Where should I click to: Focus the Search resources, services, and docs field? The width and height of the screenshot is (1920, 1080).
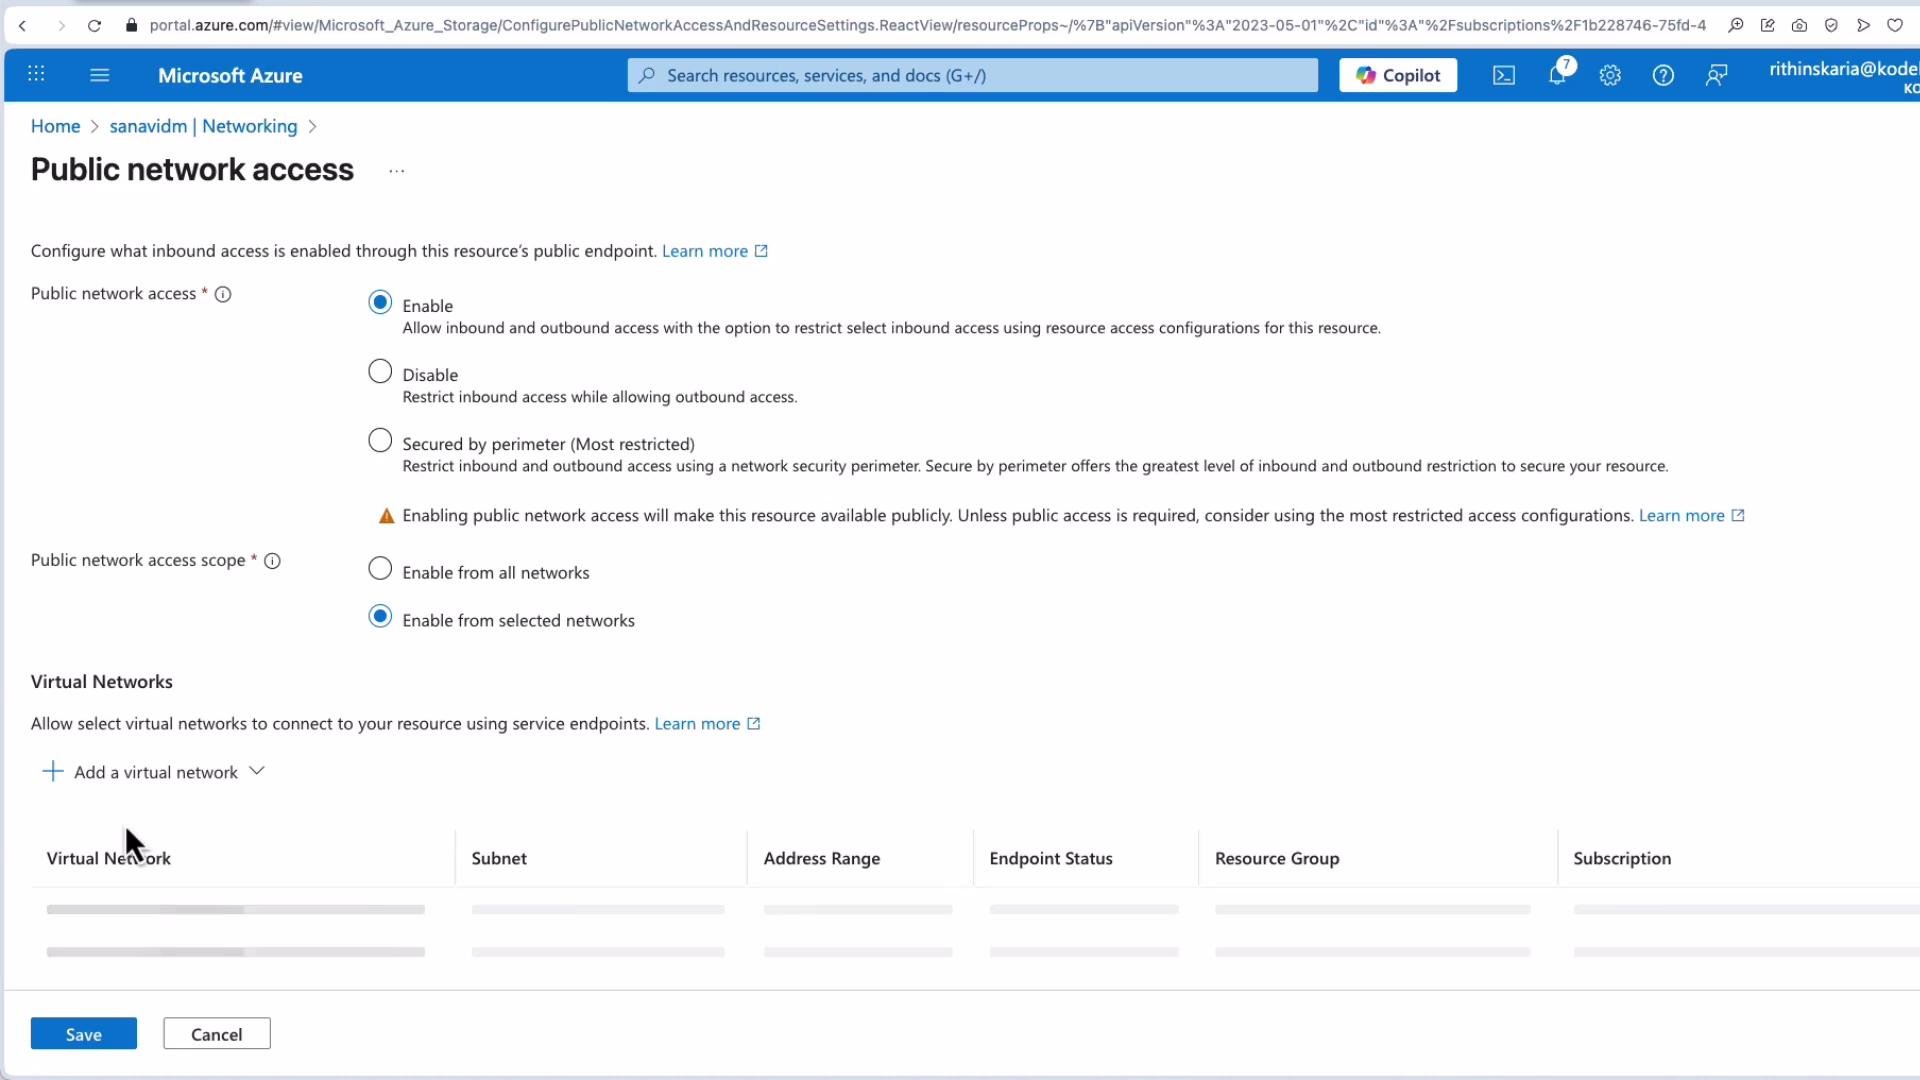point(973,75)
